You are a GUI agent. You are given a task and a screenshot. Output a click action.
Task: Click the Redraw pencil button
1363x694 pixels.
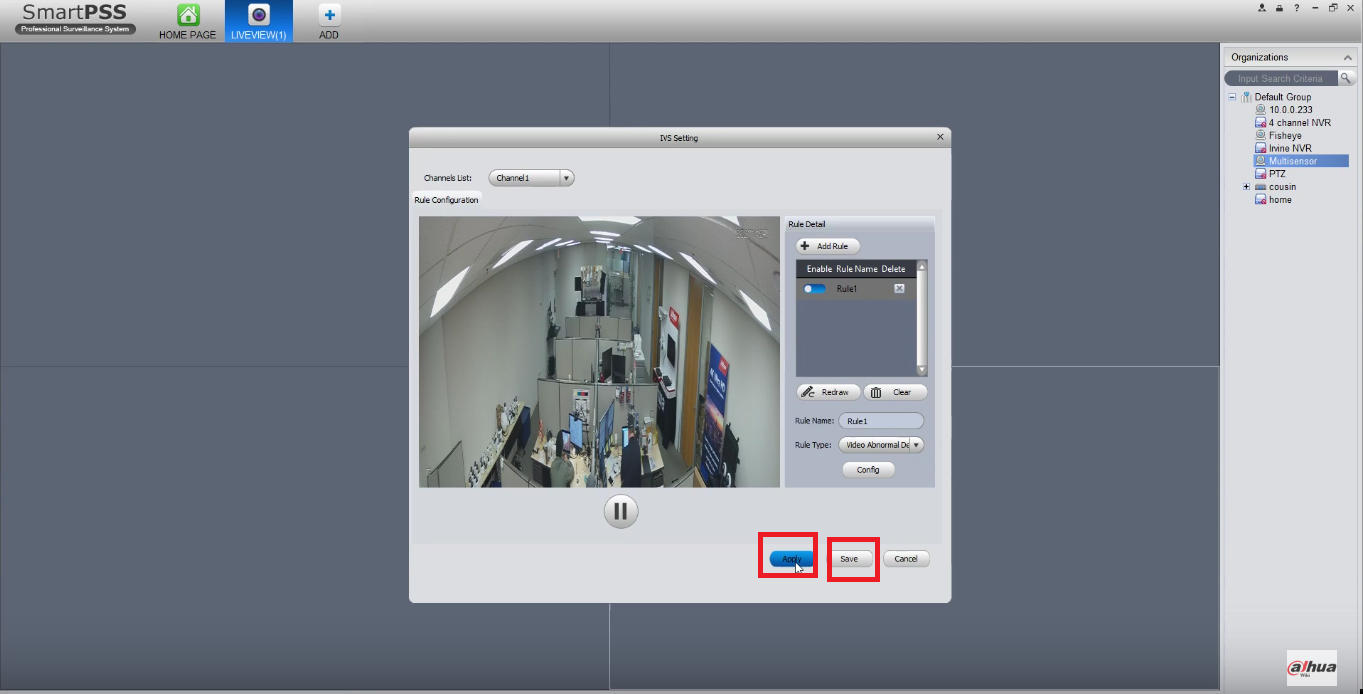(828, 392)
